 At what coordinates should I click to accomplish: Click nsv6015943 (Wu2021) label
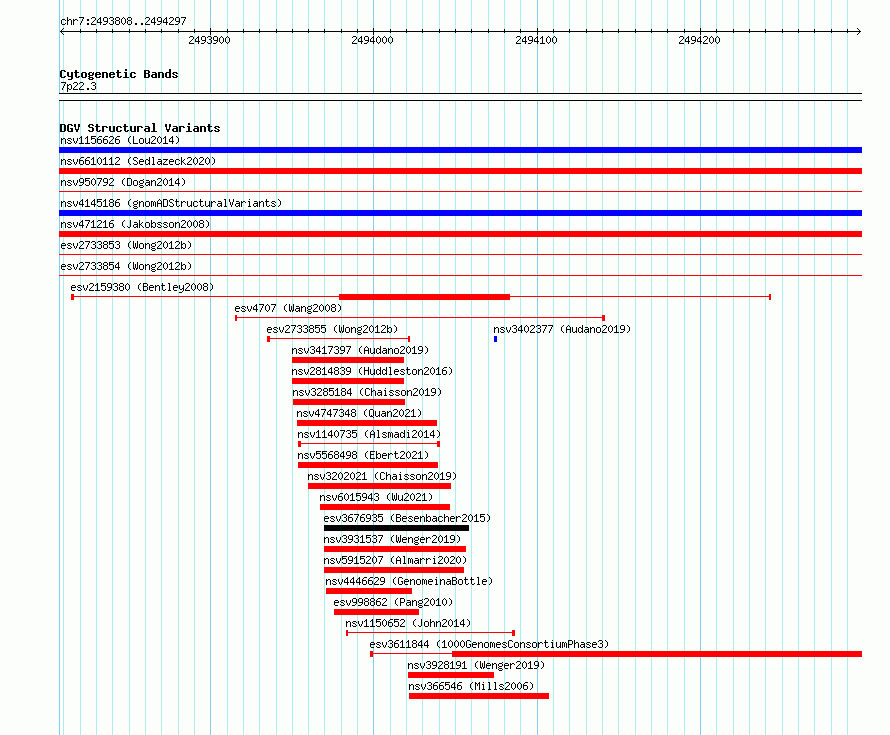click(376, 497)
